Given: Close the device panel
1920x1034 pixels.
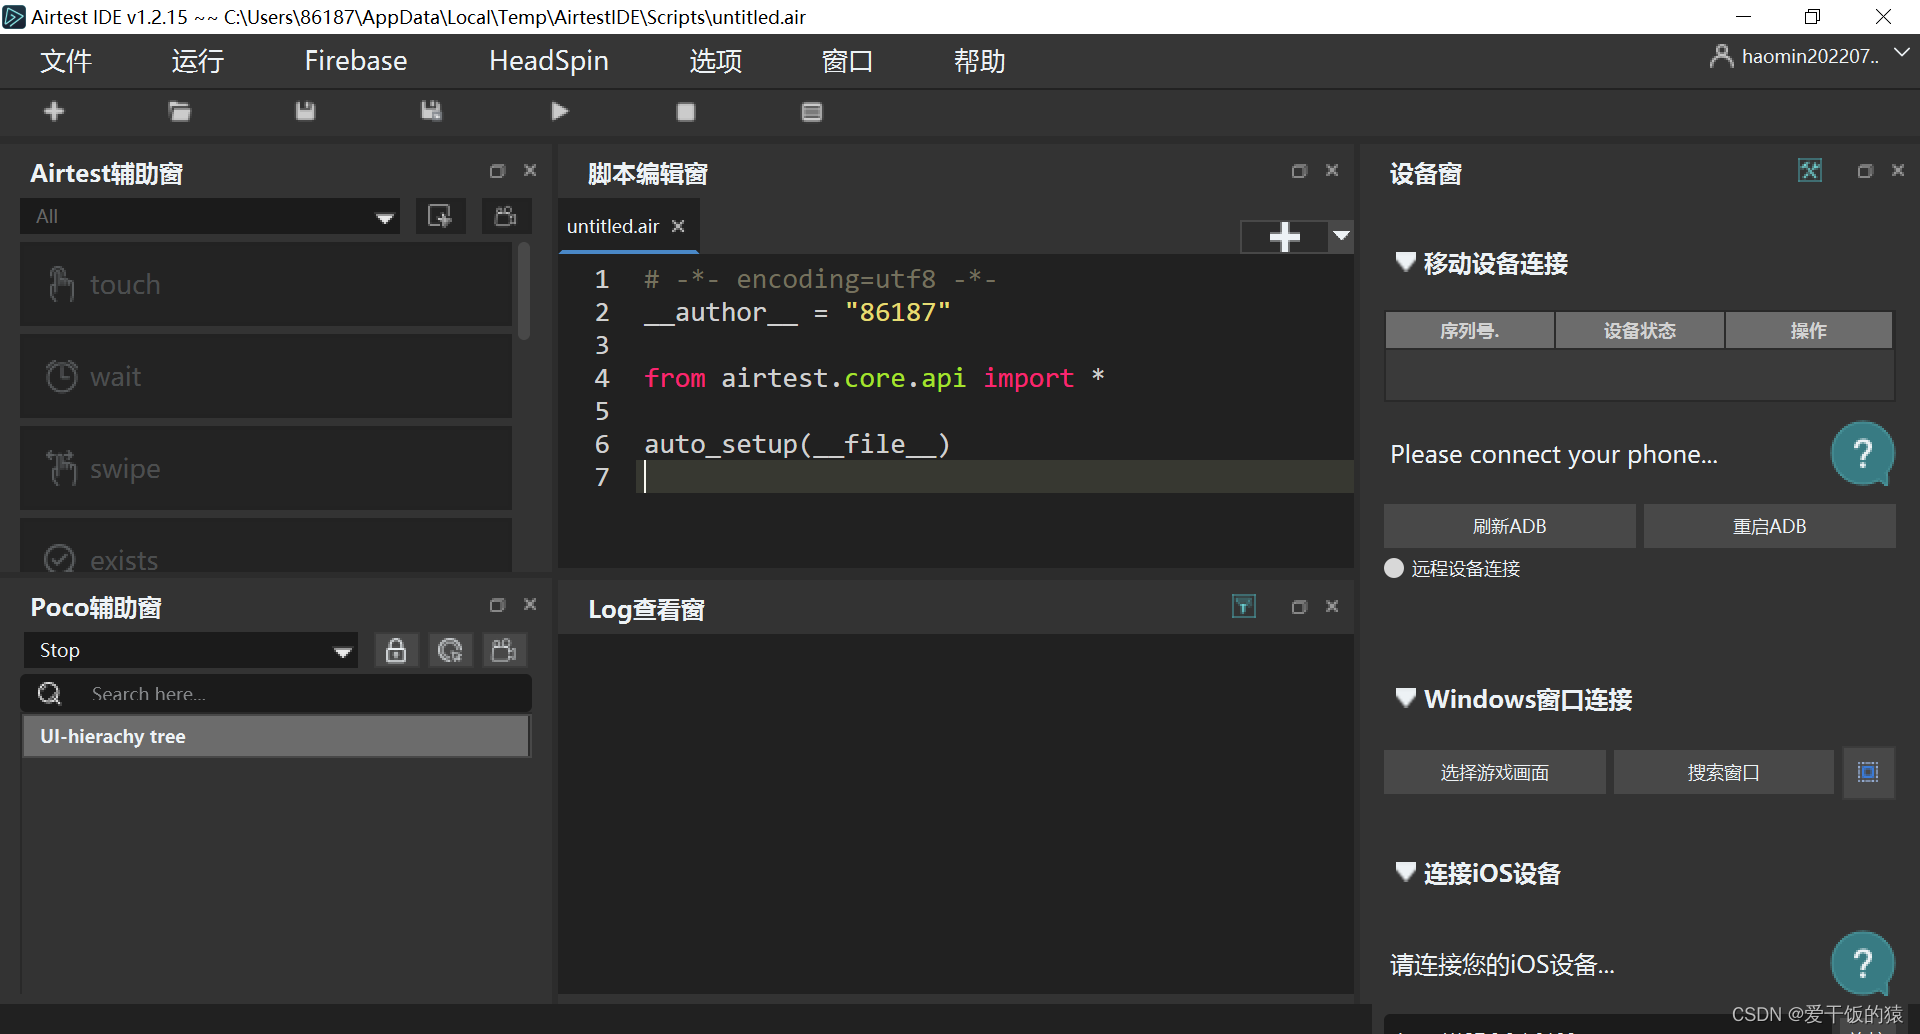Looking at the screenshot, I should 1898,171.
